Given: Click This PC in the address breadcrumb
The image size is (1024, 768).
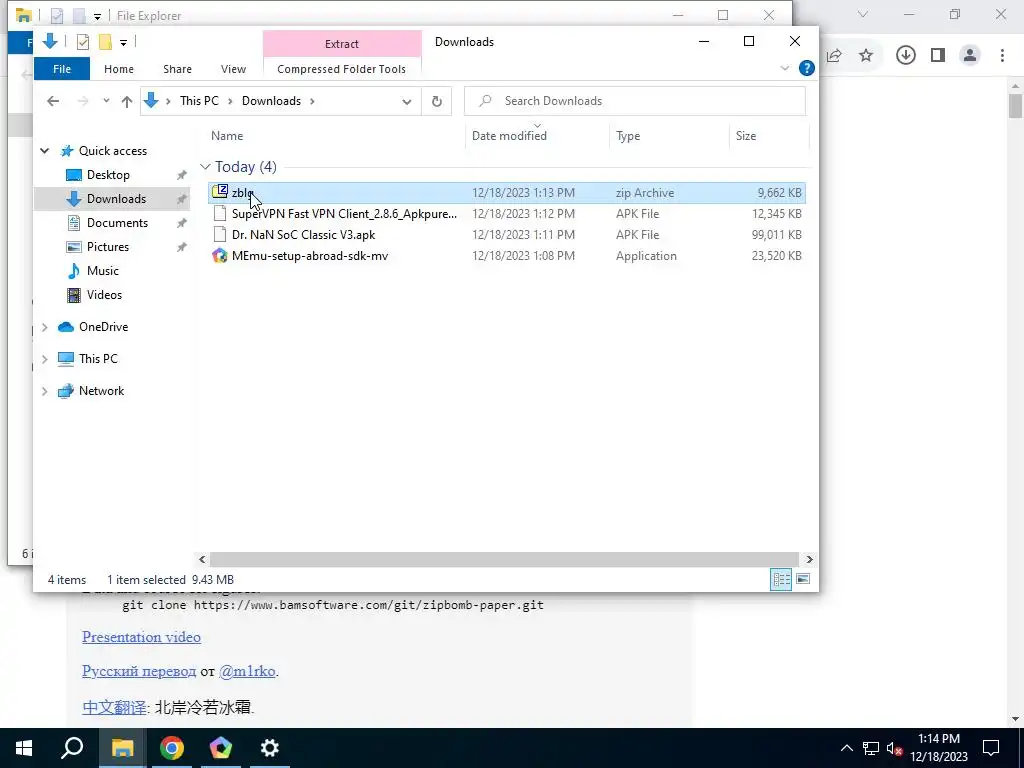Looking at the screenshot, I should point(199,101).
